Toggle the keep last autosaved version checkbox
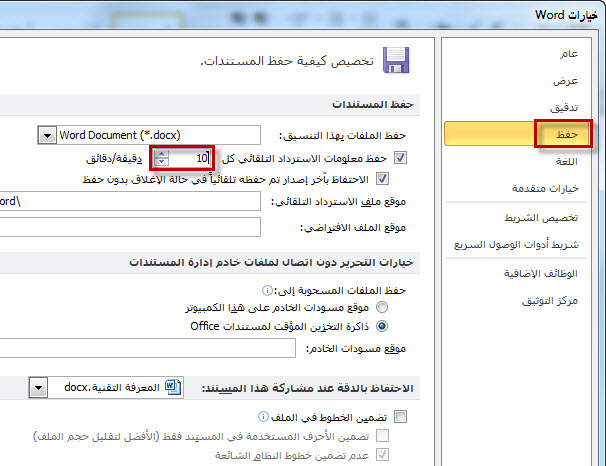 [x=382, y=179]
